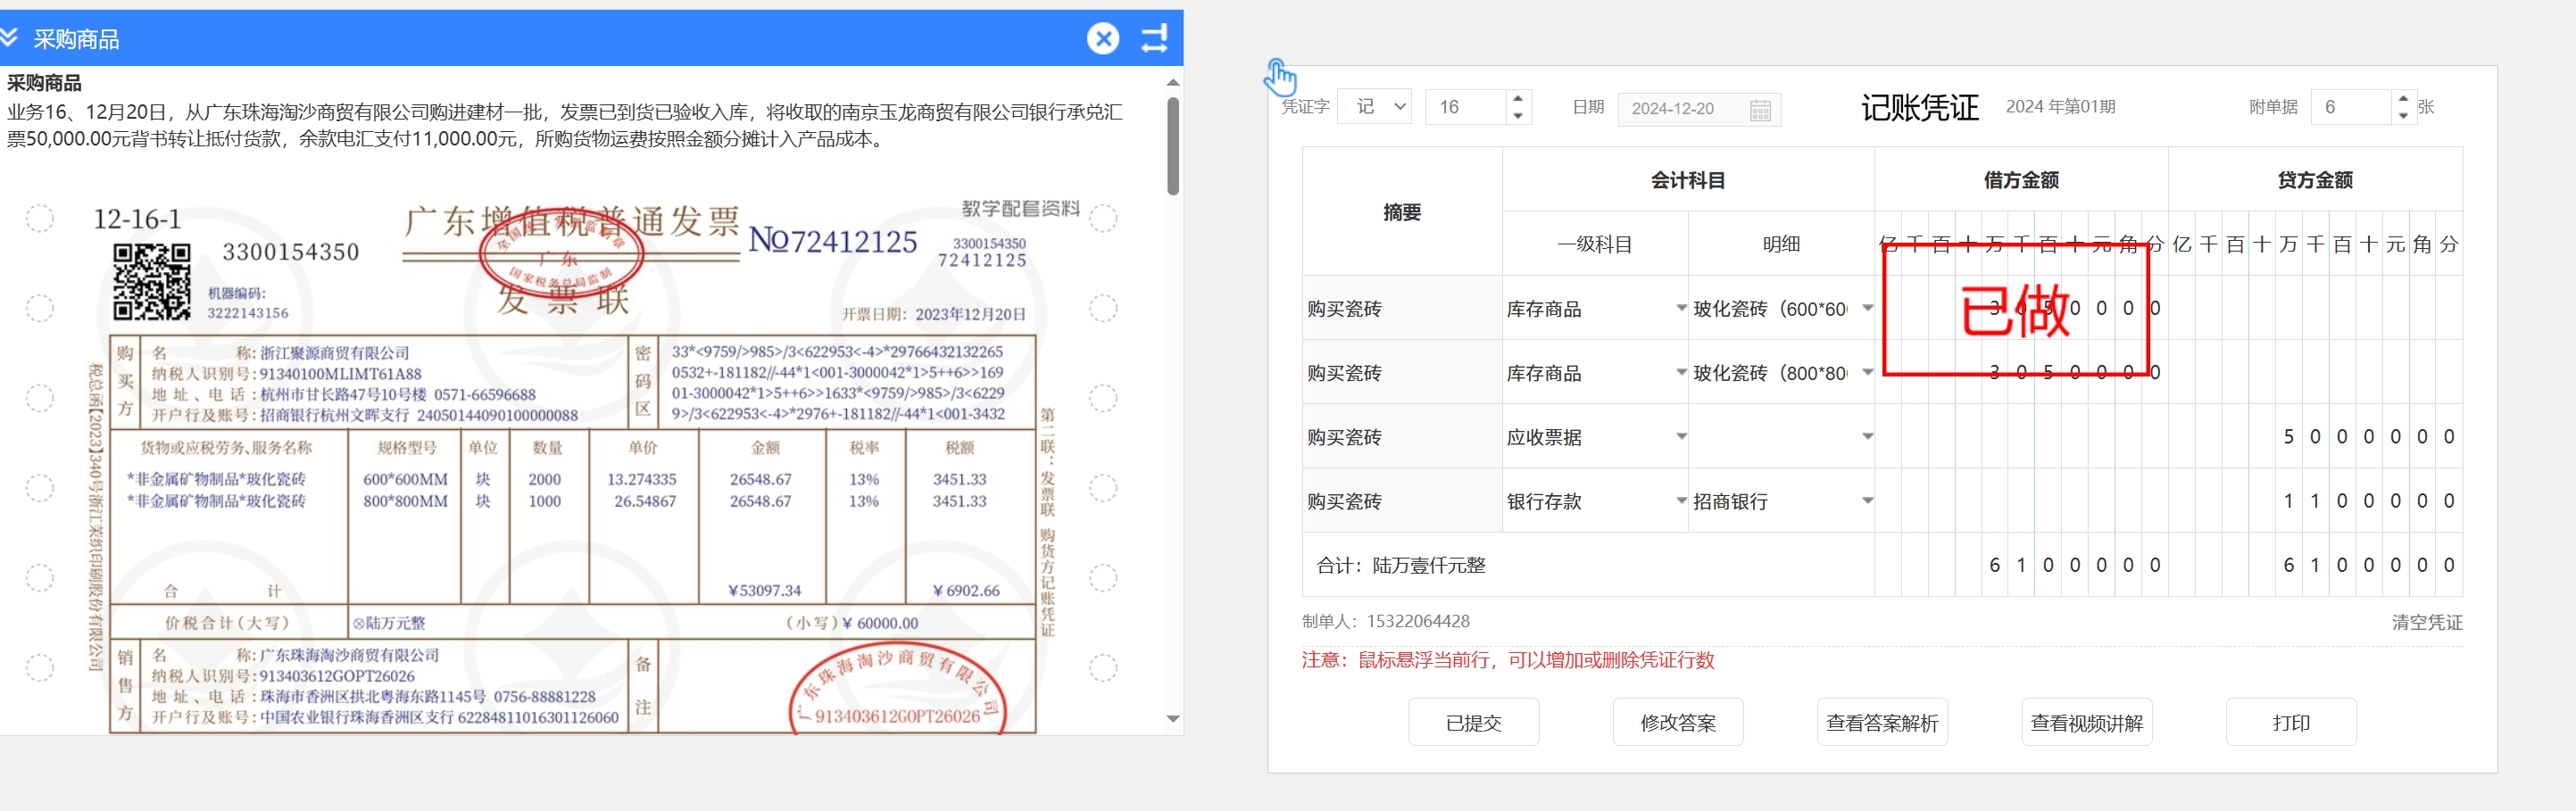
Task: Open the 银行存款 account dropdown
Action: click(x=1681, y=500)
